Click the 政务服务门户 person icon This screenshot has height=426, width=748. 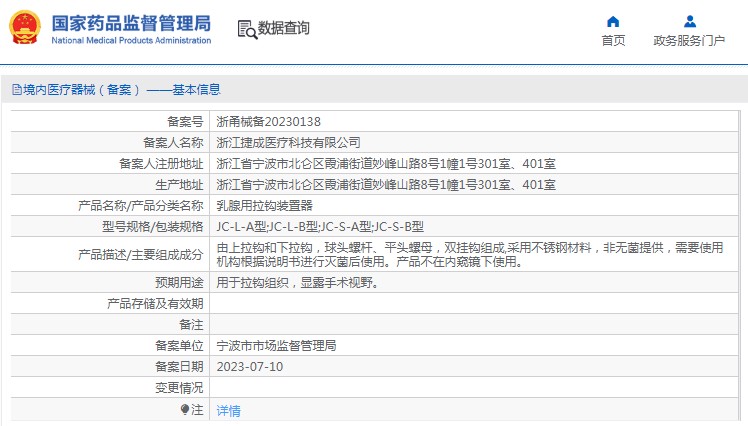coord(689,21)
